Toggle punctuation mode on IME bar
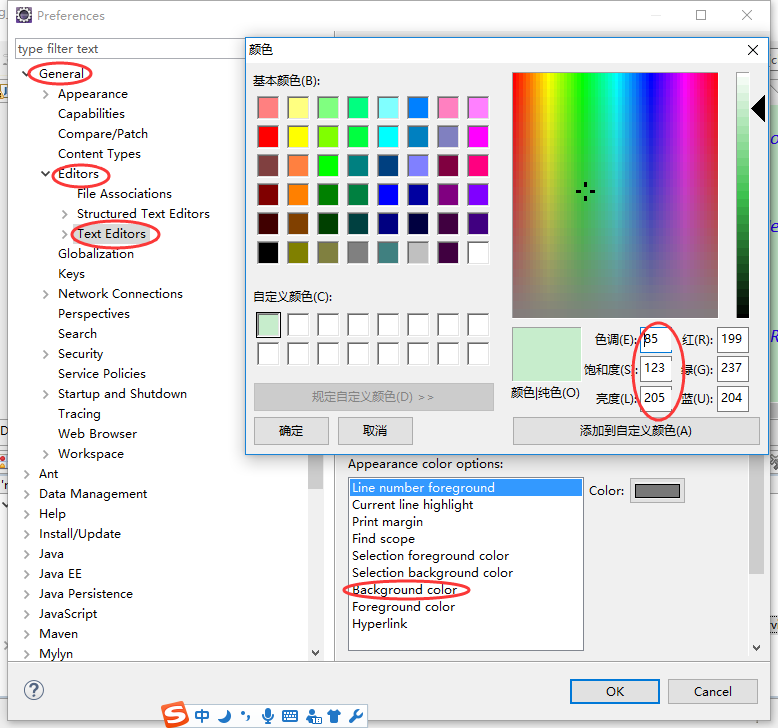The image size is (778, 728). pyautogui.click(x=245, y=716)
